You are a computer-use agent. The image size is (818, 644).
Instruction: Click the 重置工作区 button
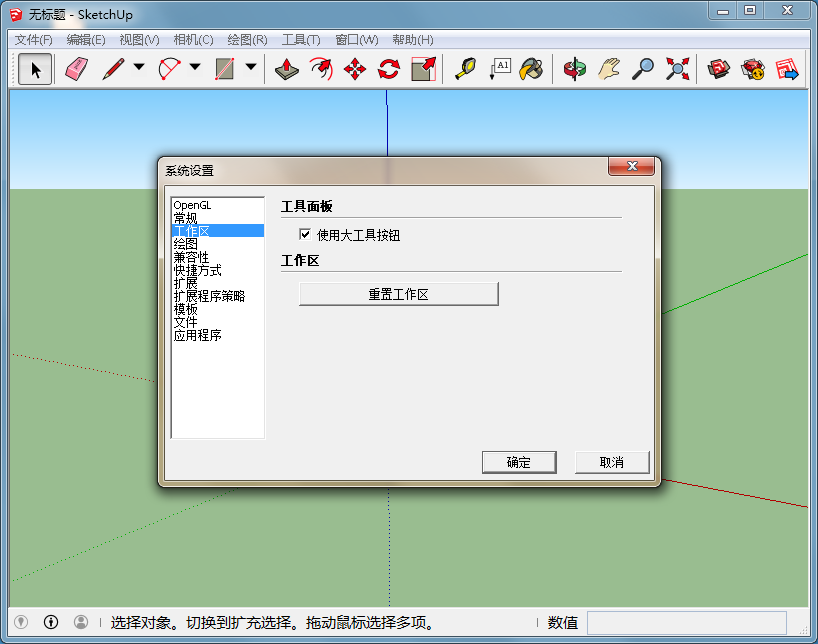[x=398, y=294]
